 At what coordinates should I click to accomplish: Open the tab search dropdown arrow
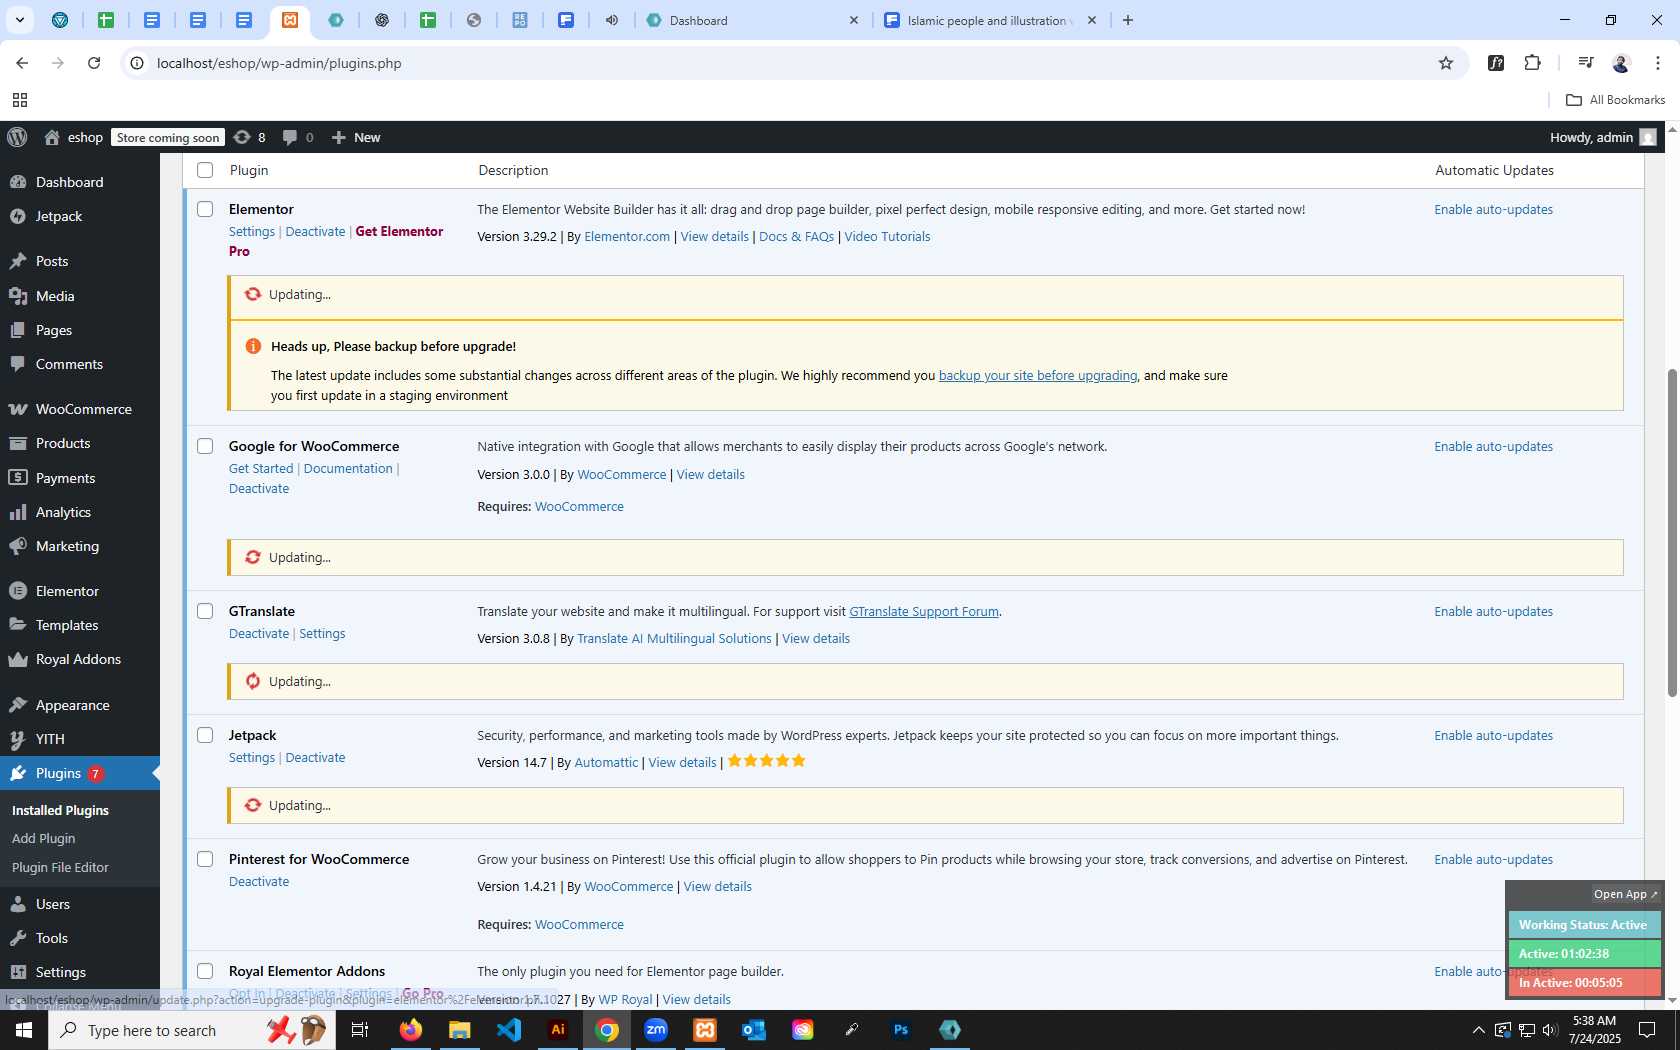pyautogui.click(x=19, y=20)
